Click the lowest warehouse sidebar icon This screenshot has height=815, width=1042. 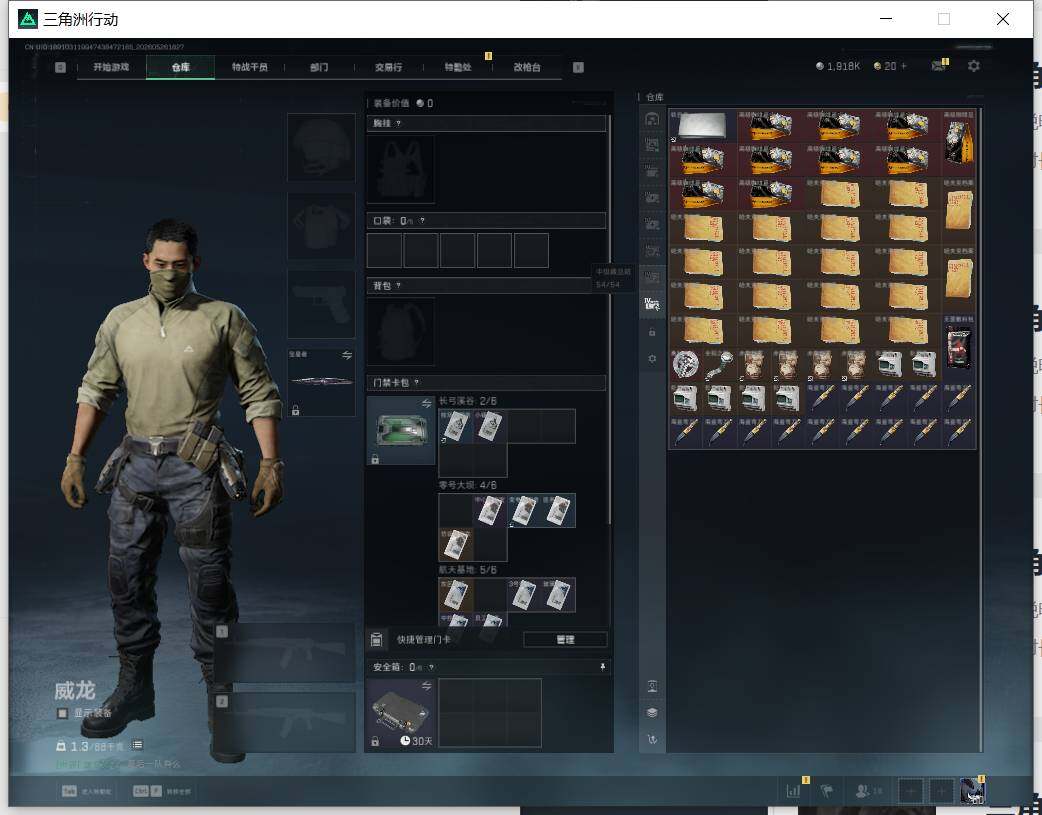pos(652,739)
